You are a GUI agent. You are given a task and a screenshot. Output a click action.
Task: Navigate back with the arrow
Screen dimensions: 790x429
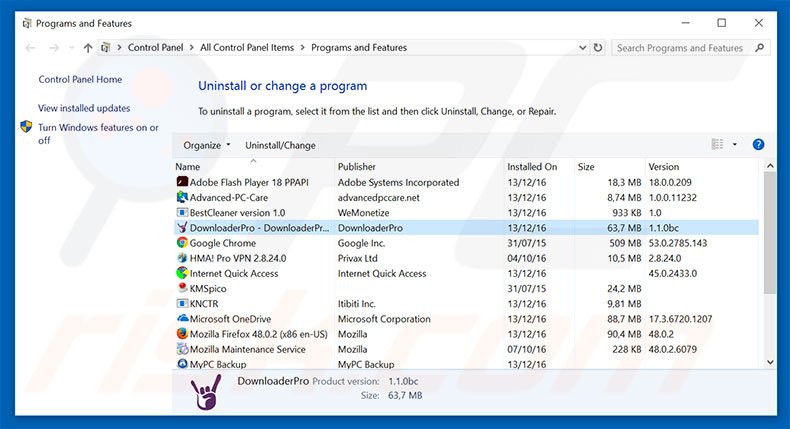click(30, 48)
